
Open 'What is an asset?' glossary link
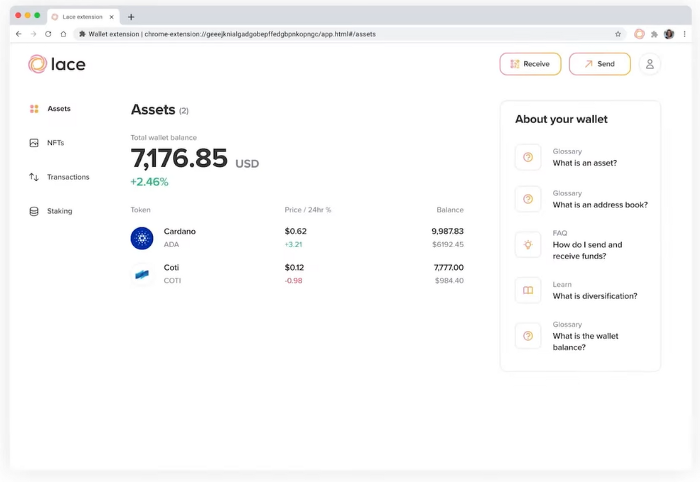585,163
